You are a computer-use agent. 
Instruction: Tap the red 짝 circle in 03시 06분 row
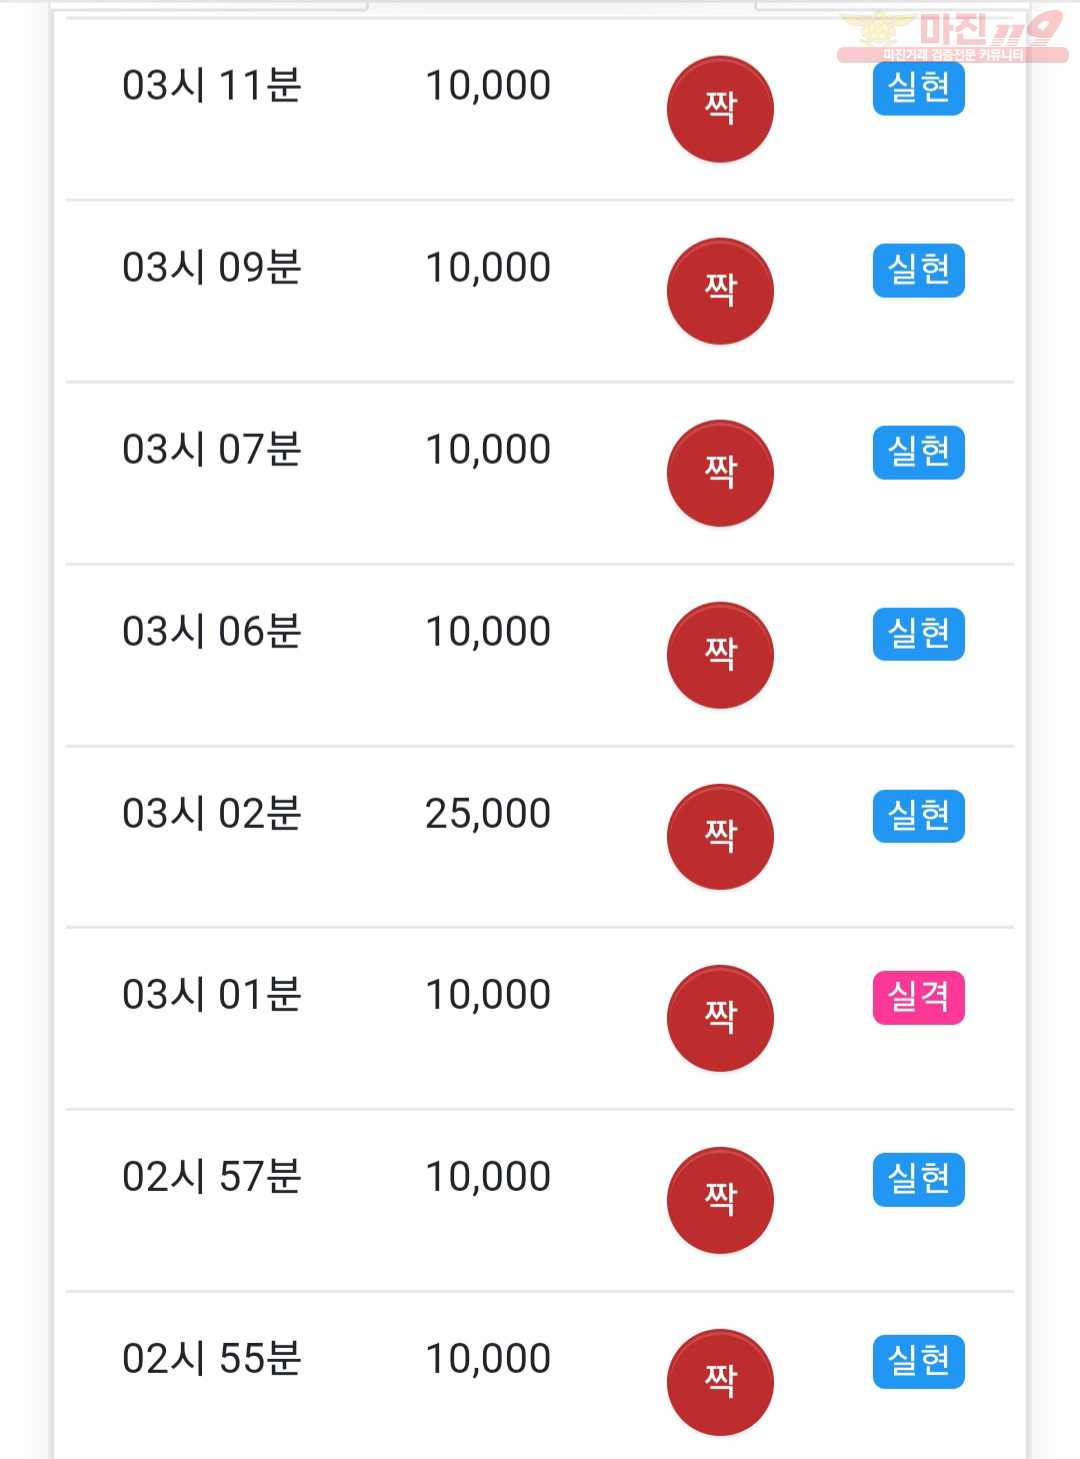point(720,655)
